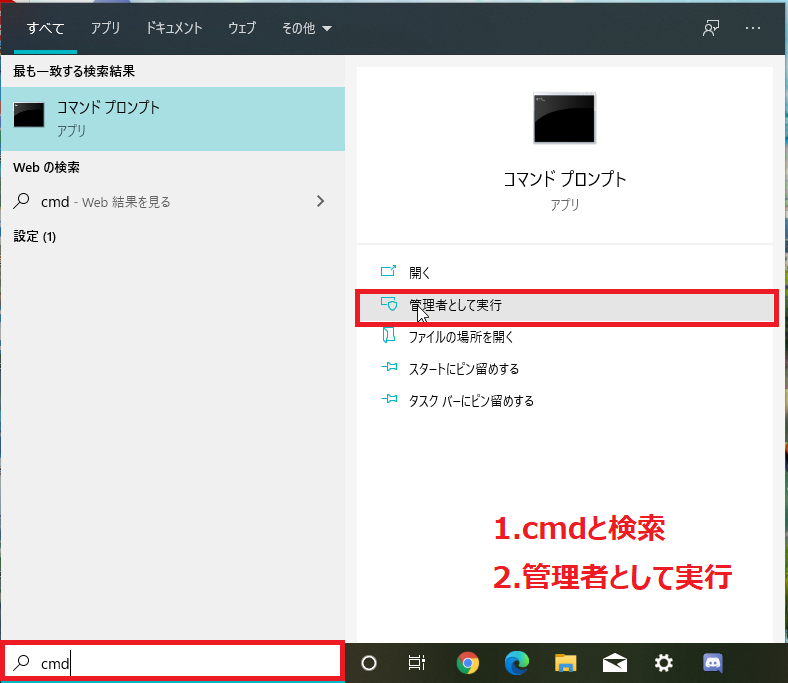The width and height of the screenshot is (788, 683).
Task: Choose タスク バーにピン留めする
Action: coord(565,401)
